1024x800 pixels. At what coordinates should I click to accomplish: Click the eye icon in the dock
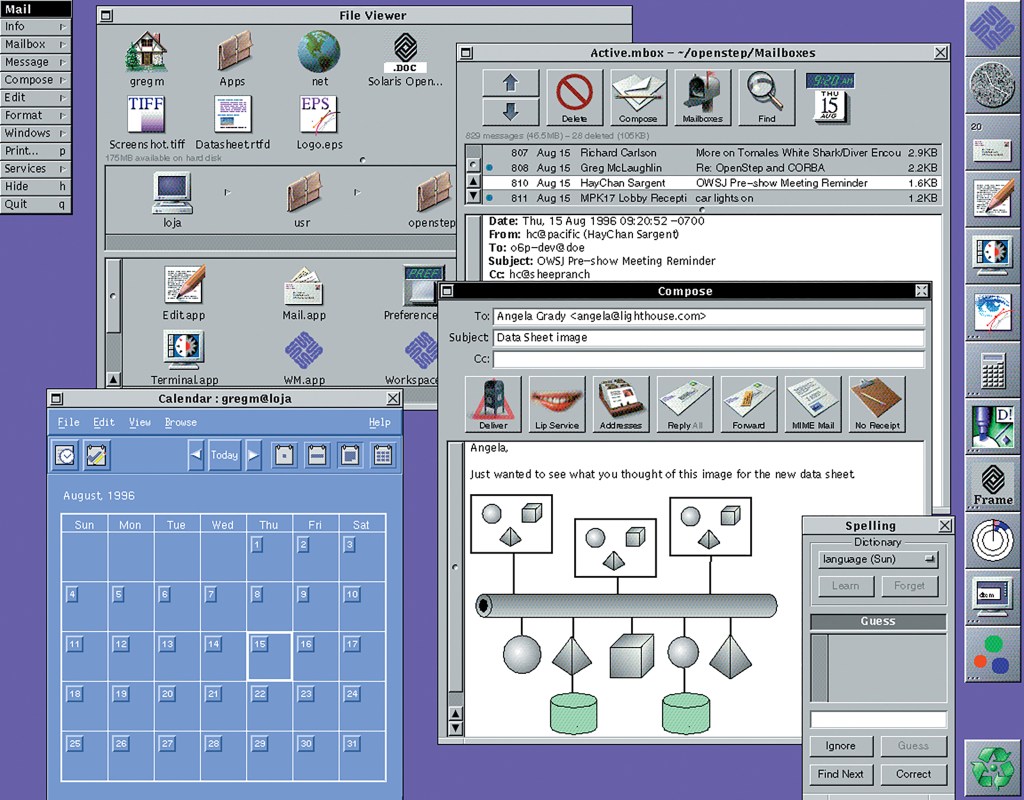point(993,312)
